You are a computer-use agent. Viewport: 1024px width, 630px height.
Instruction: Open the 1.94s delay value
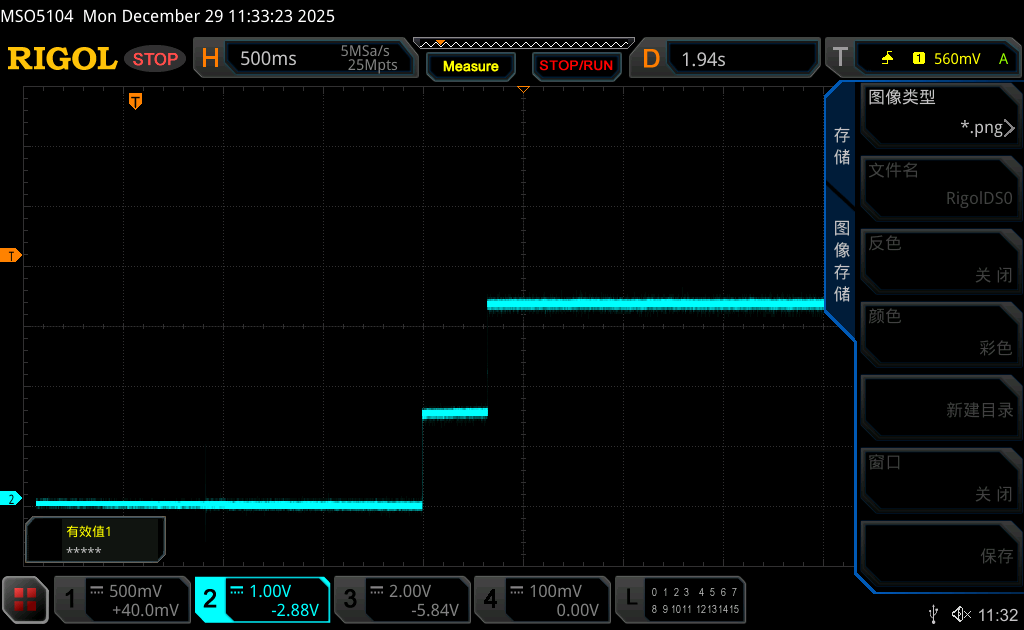click(703, 59)
